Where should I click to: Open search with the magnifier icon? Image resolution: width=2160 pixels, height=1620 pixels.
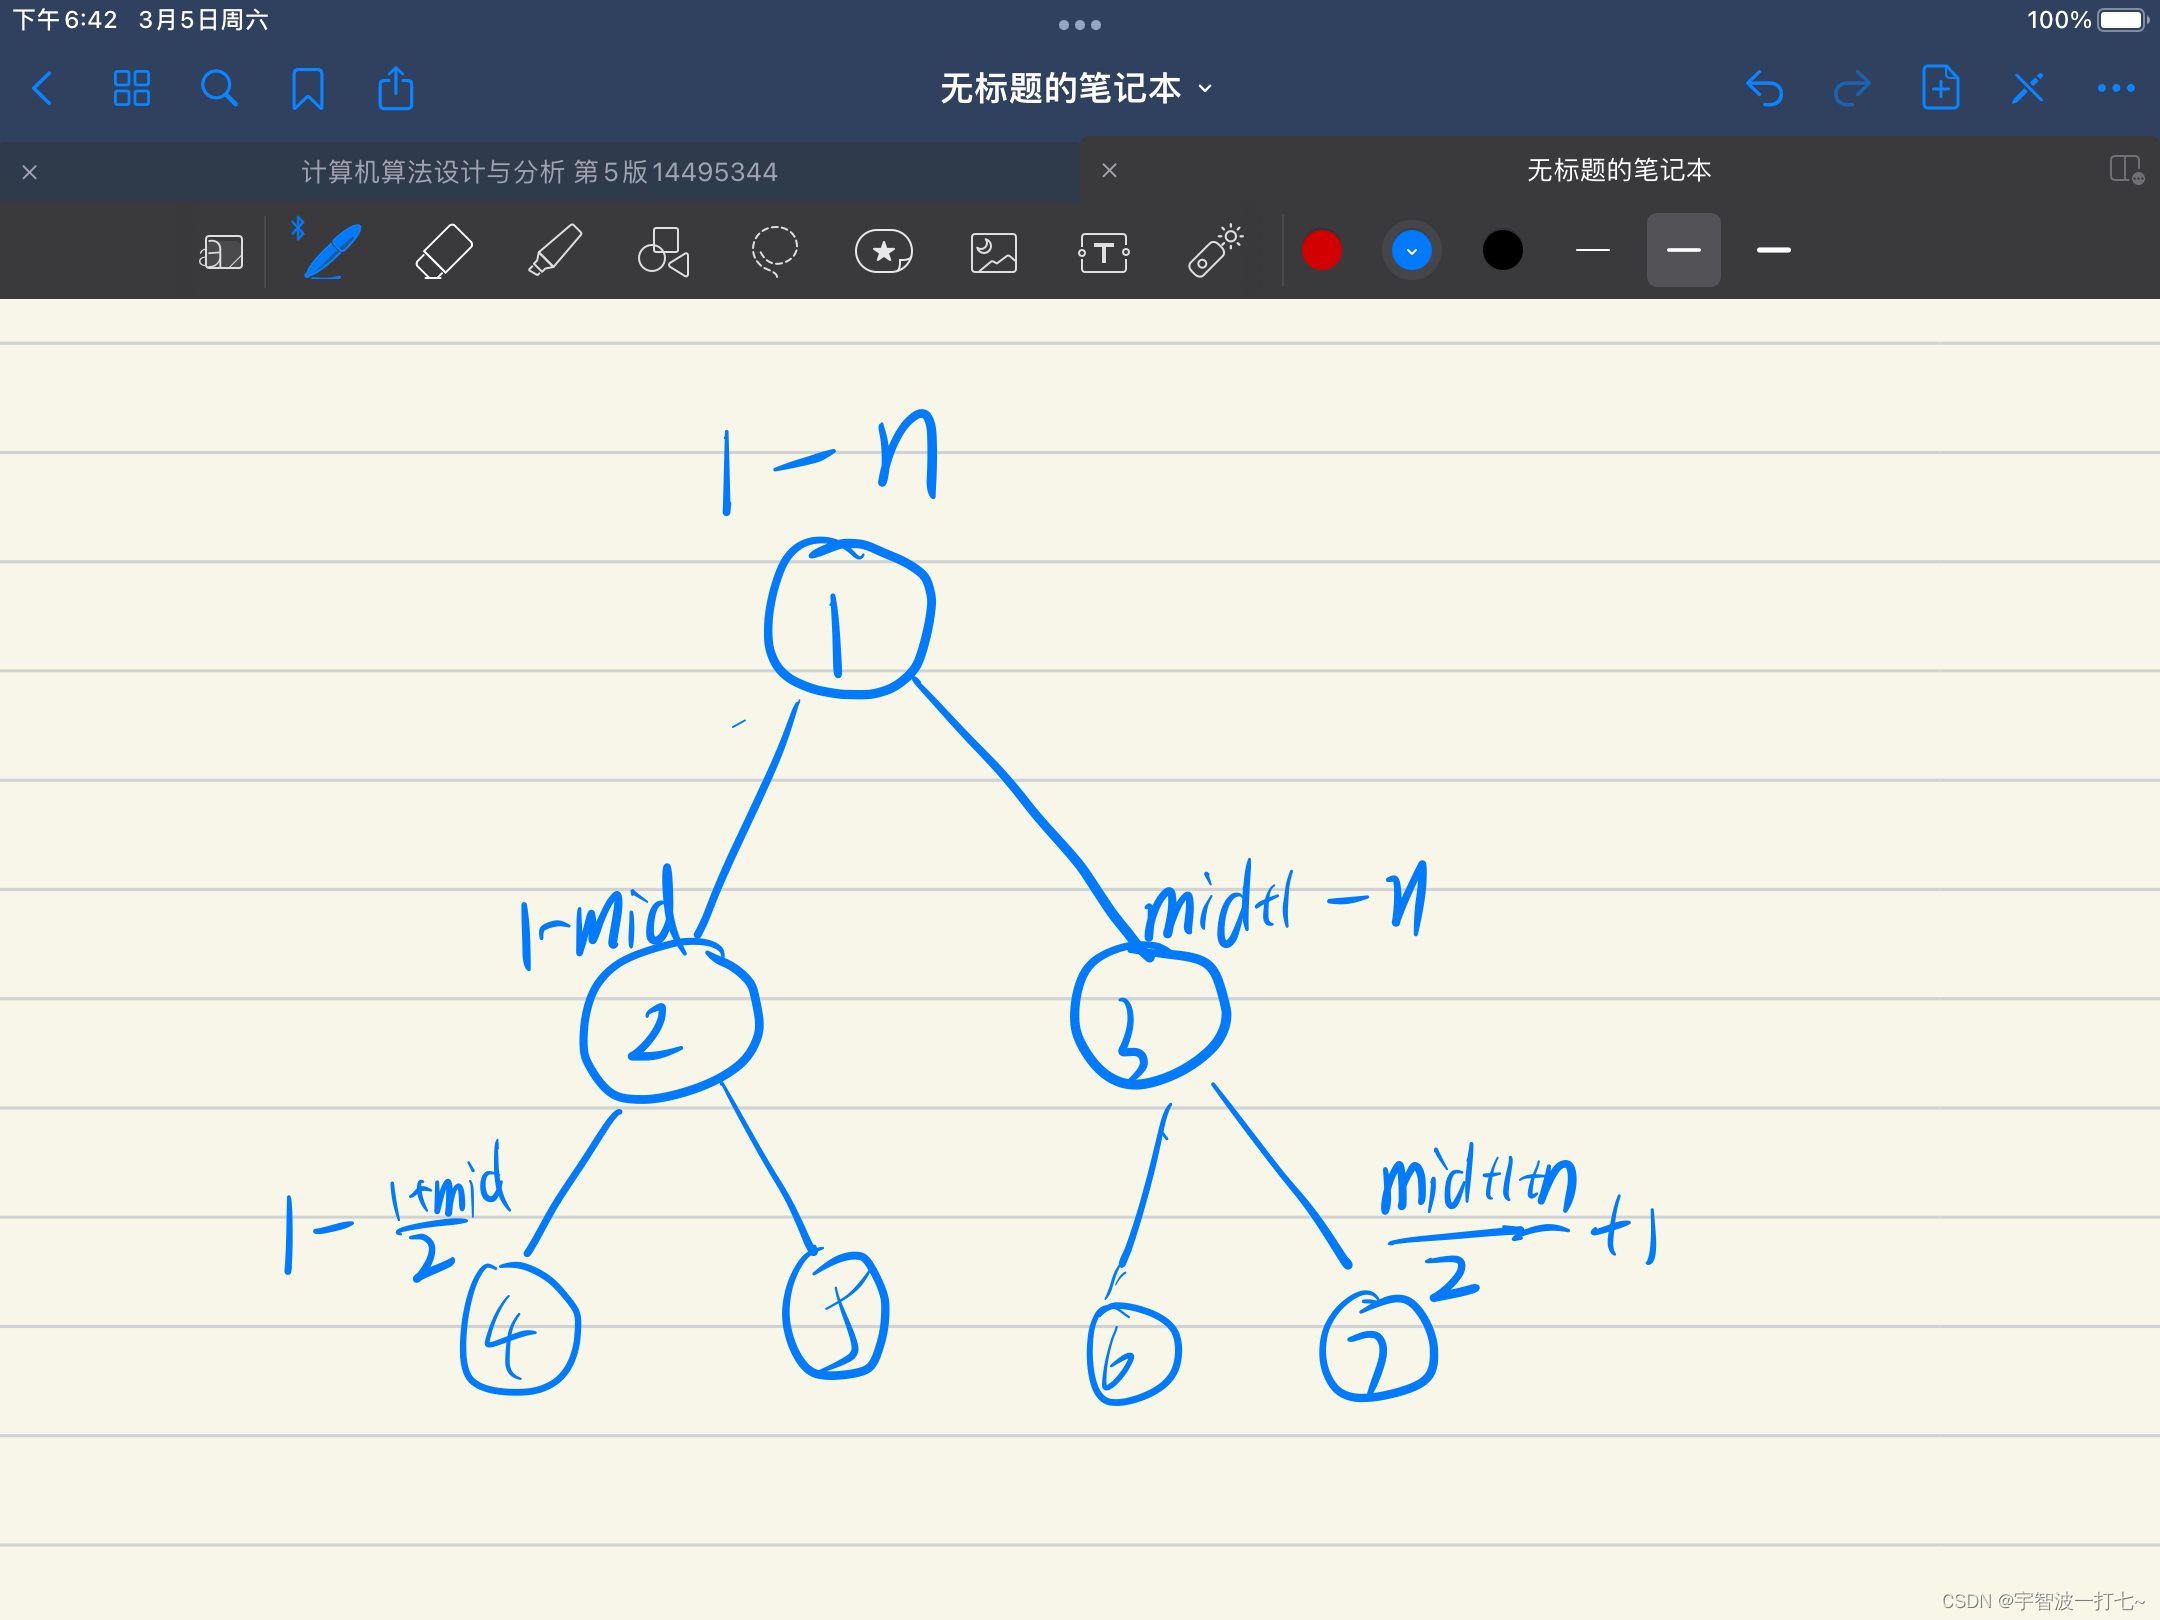[219, 89]
